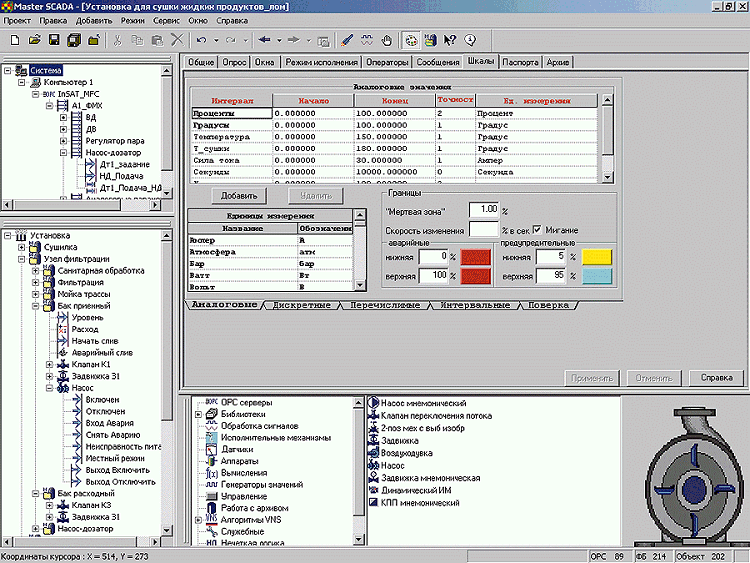Click the Undo arrow in the toolbar

[201, 40]
